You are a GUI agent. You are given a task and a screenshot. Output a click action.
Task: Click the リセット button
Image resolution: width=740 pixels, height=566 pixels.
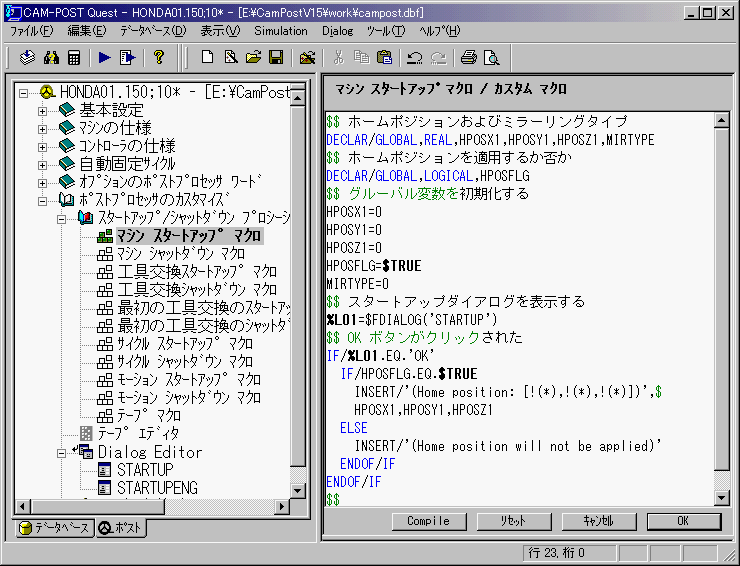click(x=513, y=521)
